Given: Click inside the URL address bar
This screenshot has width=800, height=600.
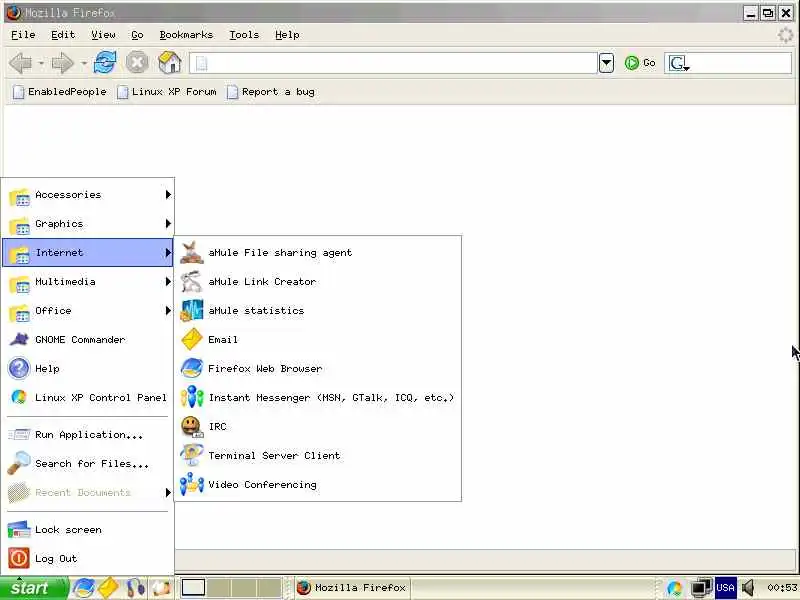Looking at the screenshot, I should point(393,63).
